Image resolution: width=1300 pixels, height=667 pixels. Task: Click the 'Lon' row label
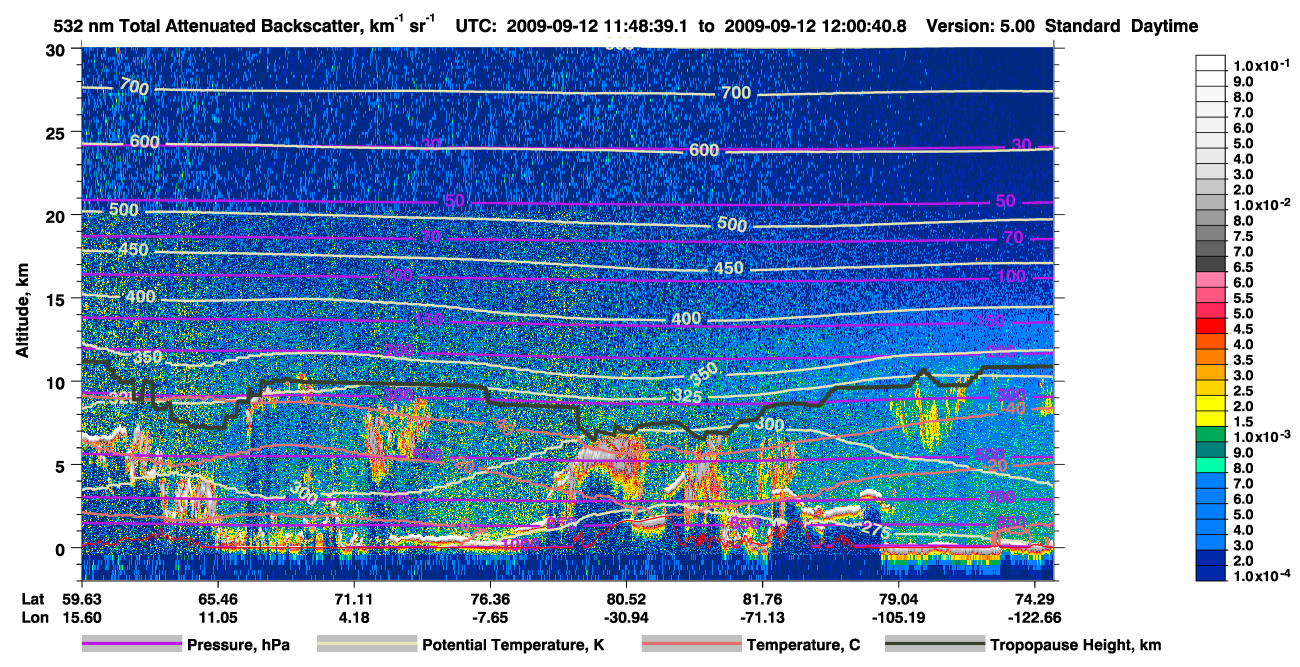33,618
